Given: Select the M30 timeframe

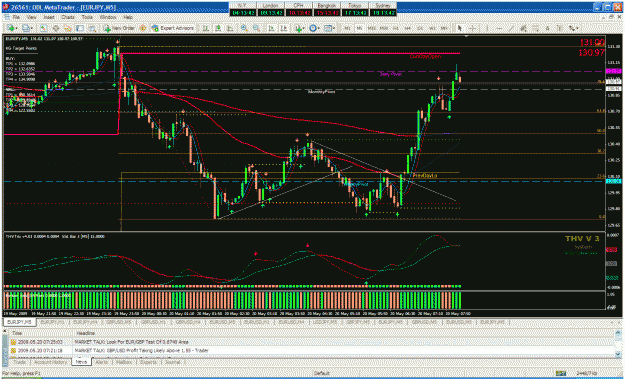Looking at the screenshot, I should [384, 28].
